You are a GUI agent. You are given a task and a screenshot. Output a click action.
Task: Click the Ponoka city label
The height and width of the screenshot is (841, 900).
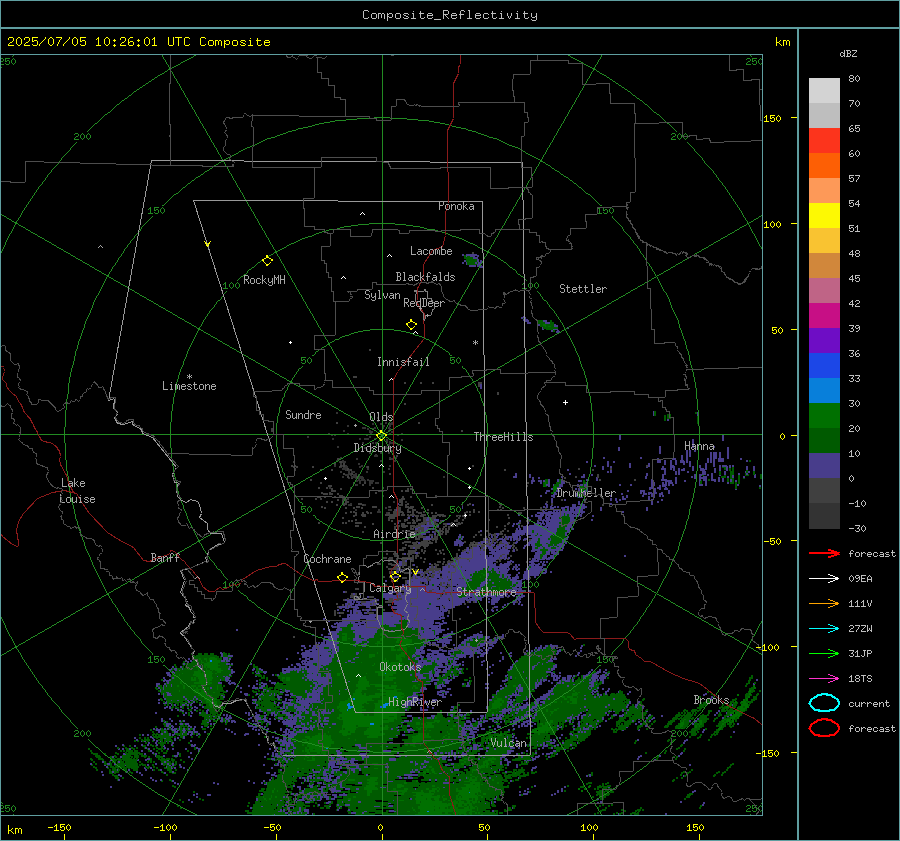(x=456, y=206)
